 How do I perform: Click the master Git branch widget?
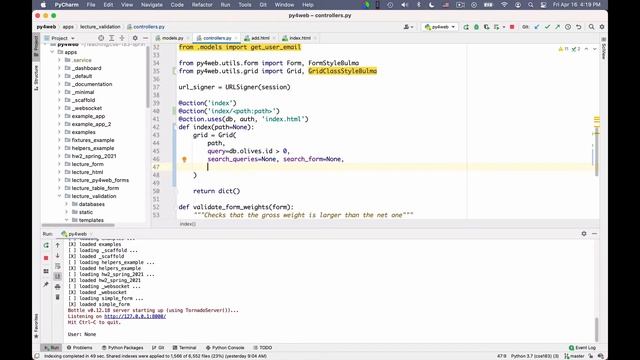coord(573,356)
